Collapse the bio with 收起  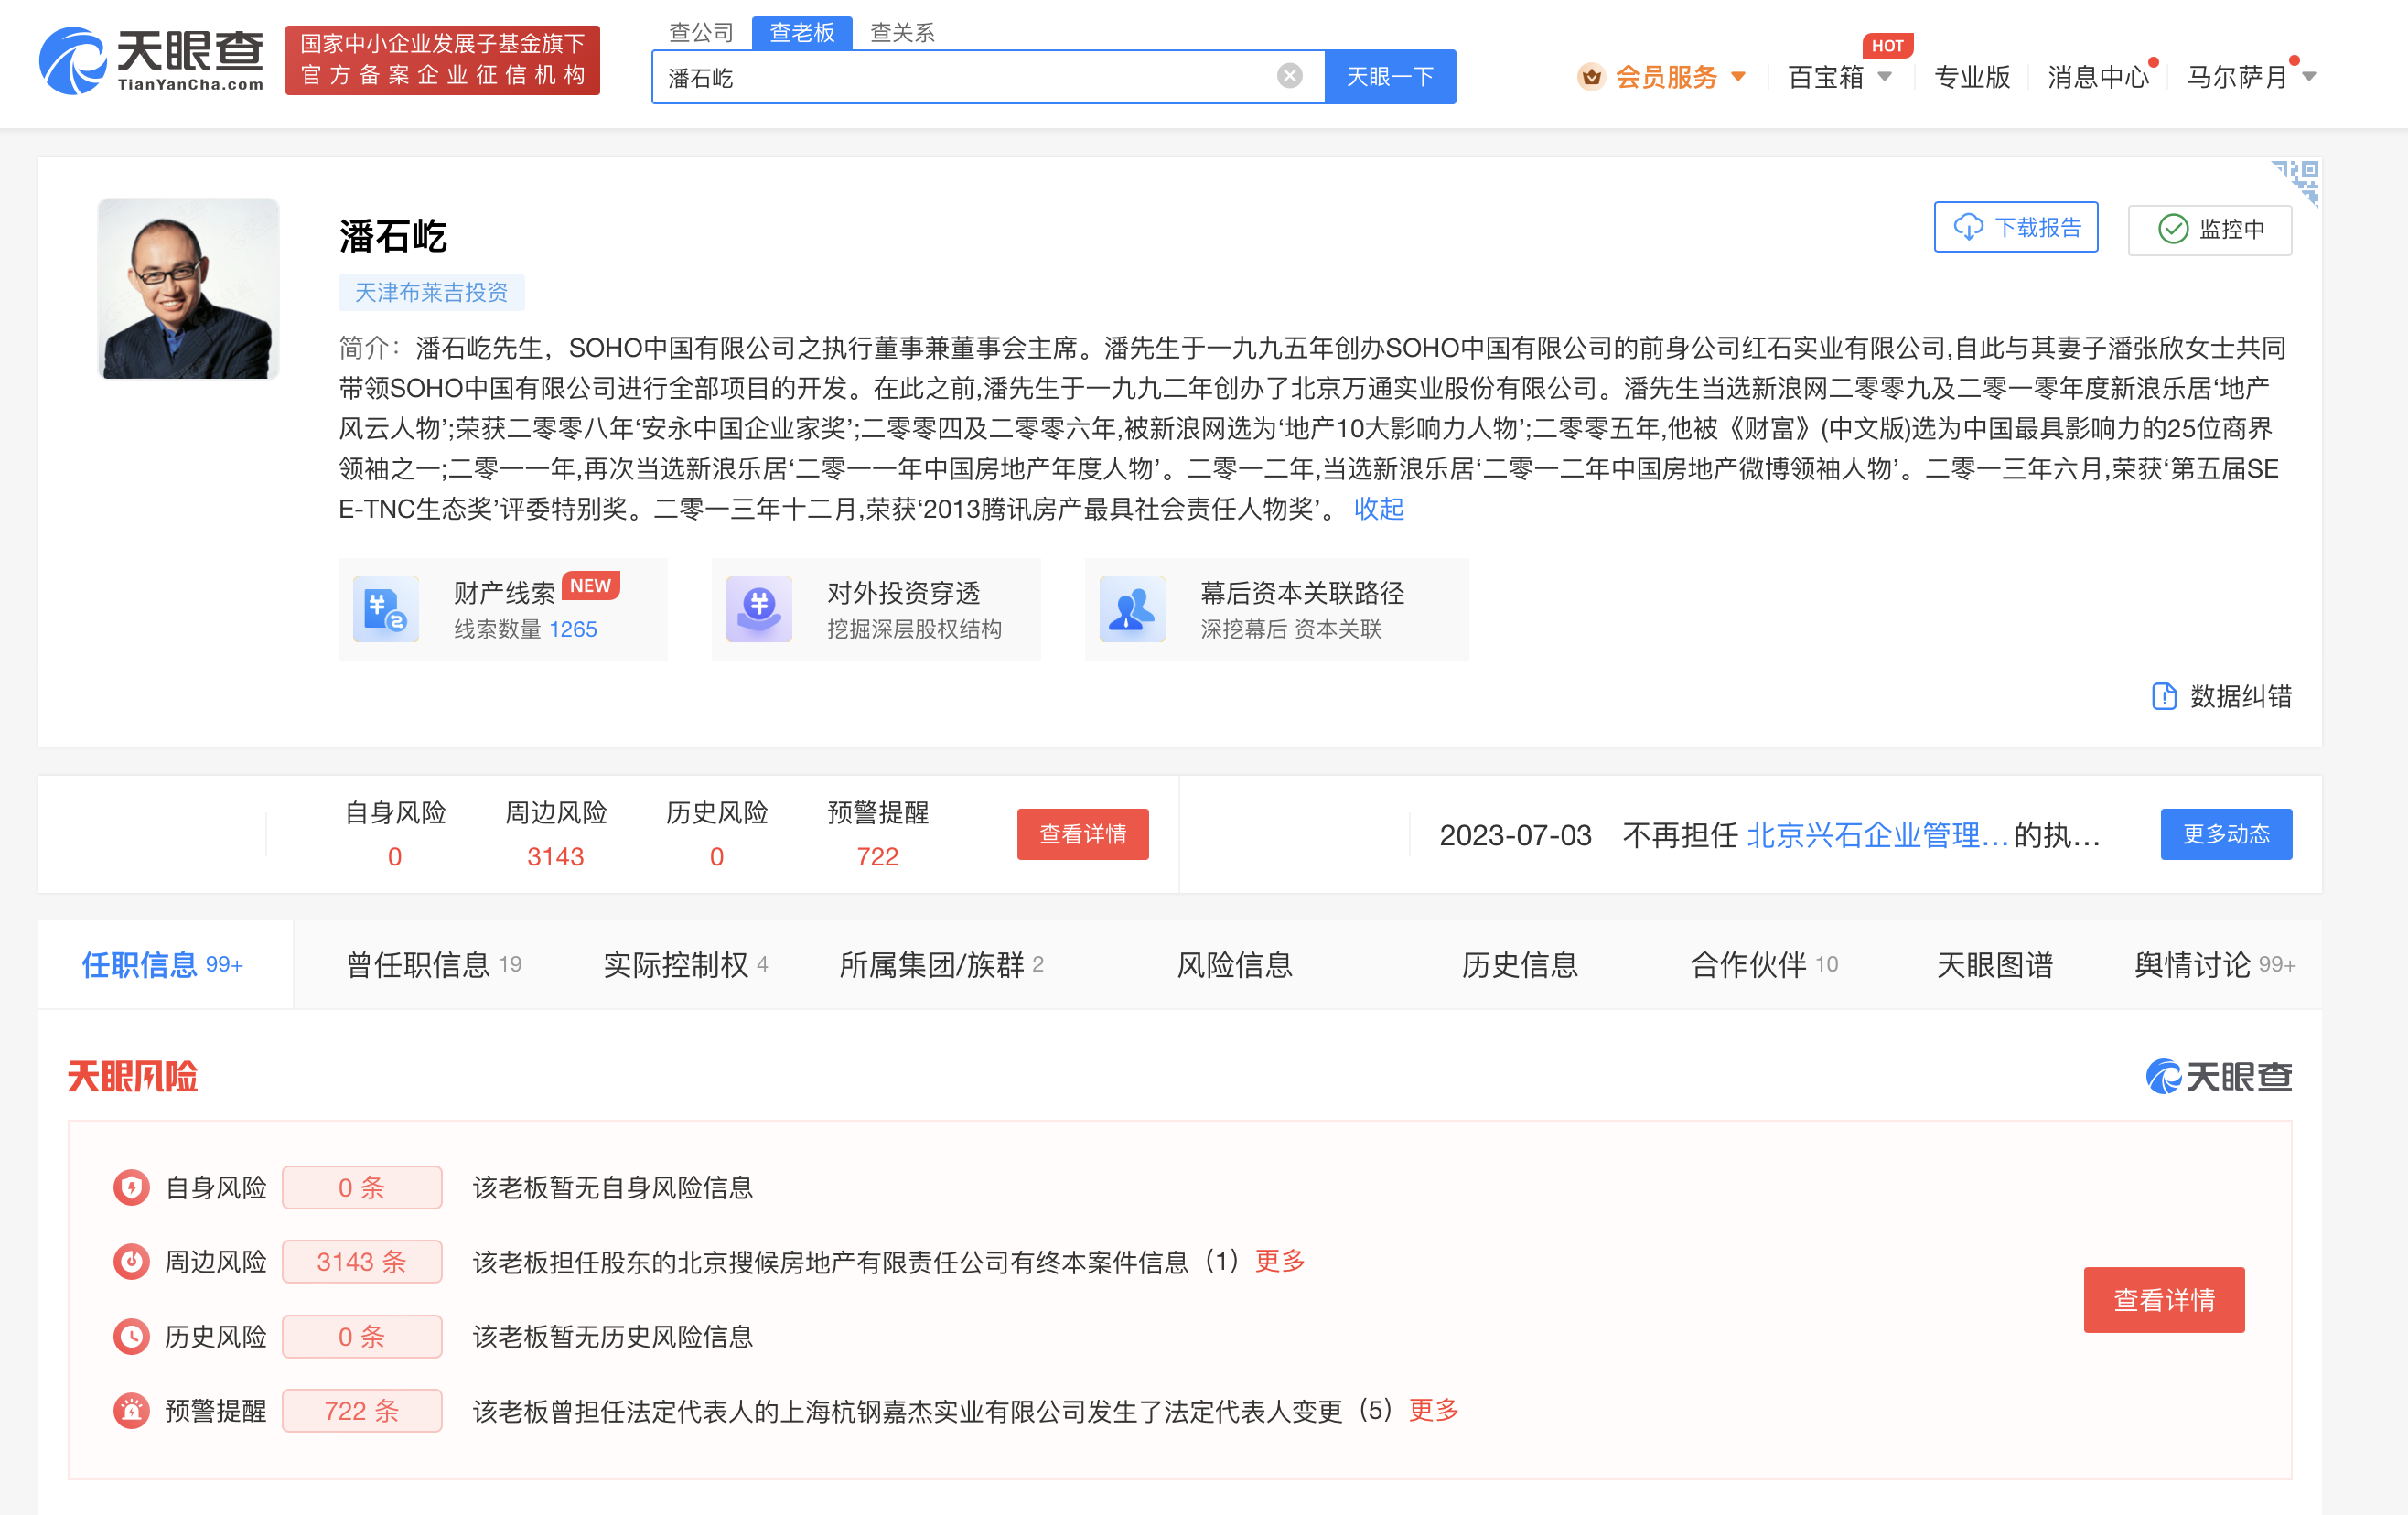coord(1378,509)
